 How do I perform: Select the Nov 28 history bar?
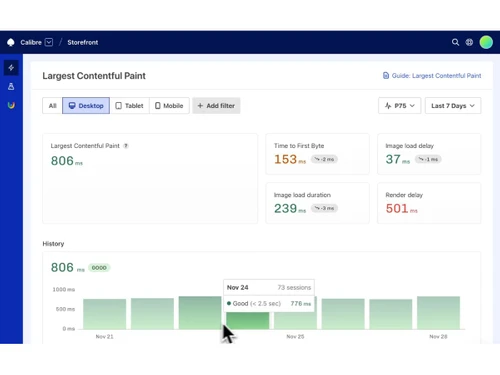point(438,313)
